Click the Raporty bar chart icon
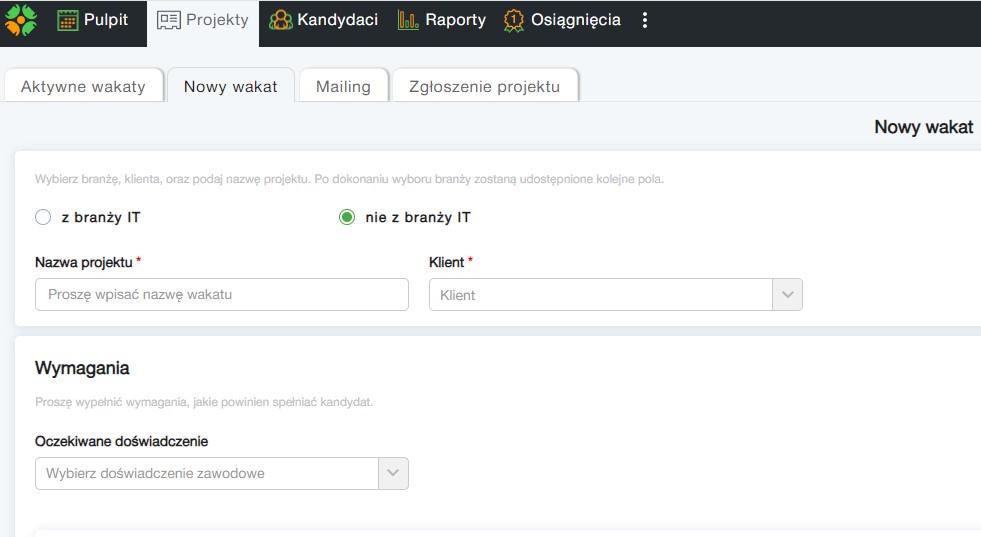 coord(408,20)
